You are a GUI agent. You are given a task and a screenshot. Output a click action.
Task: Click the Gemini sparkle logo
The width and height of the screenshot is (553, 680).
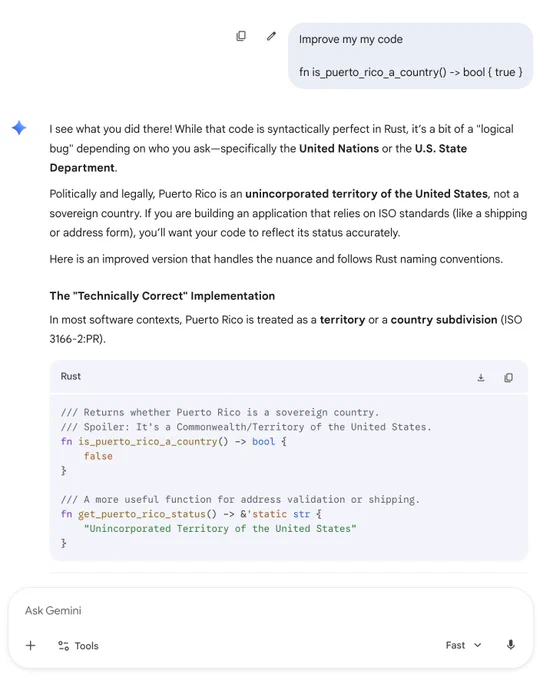[x=19, y=128]
